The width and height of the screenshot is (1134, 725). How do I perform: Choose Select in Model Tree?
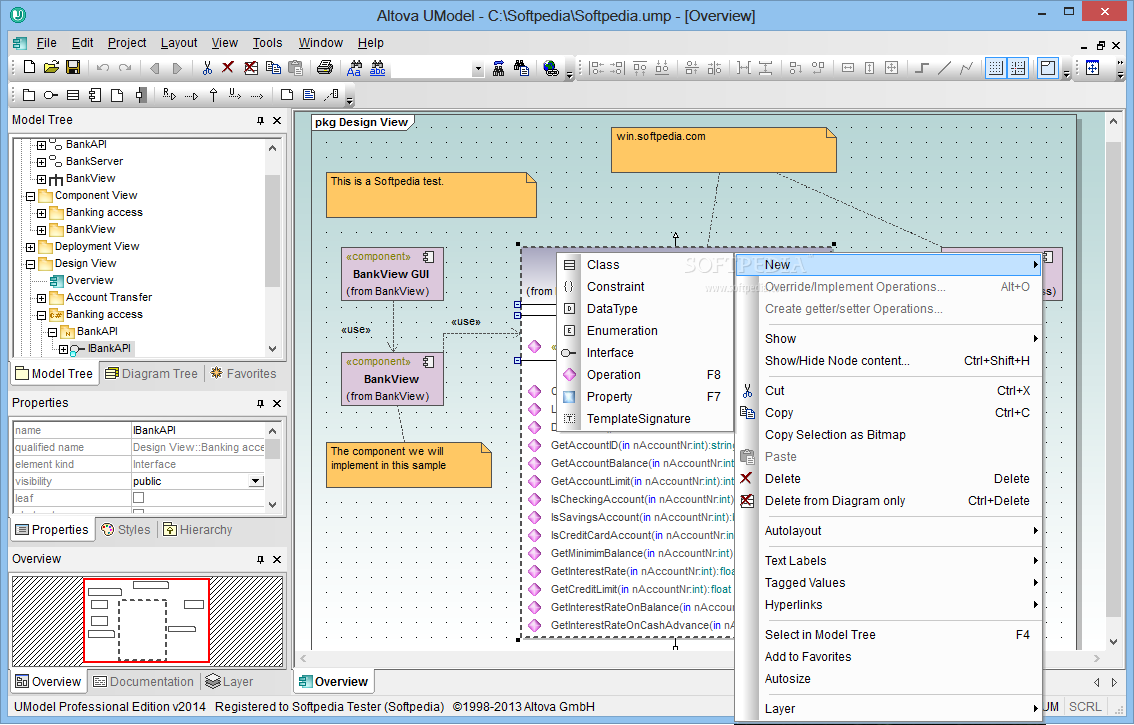pyautogui.click(x=889, y=635)
